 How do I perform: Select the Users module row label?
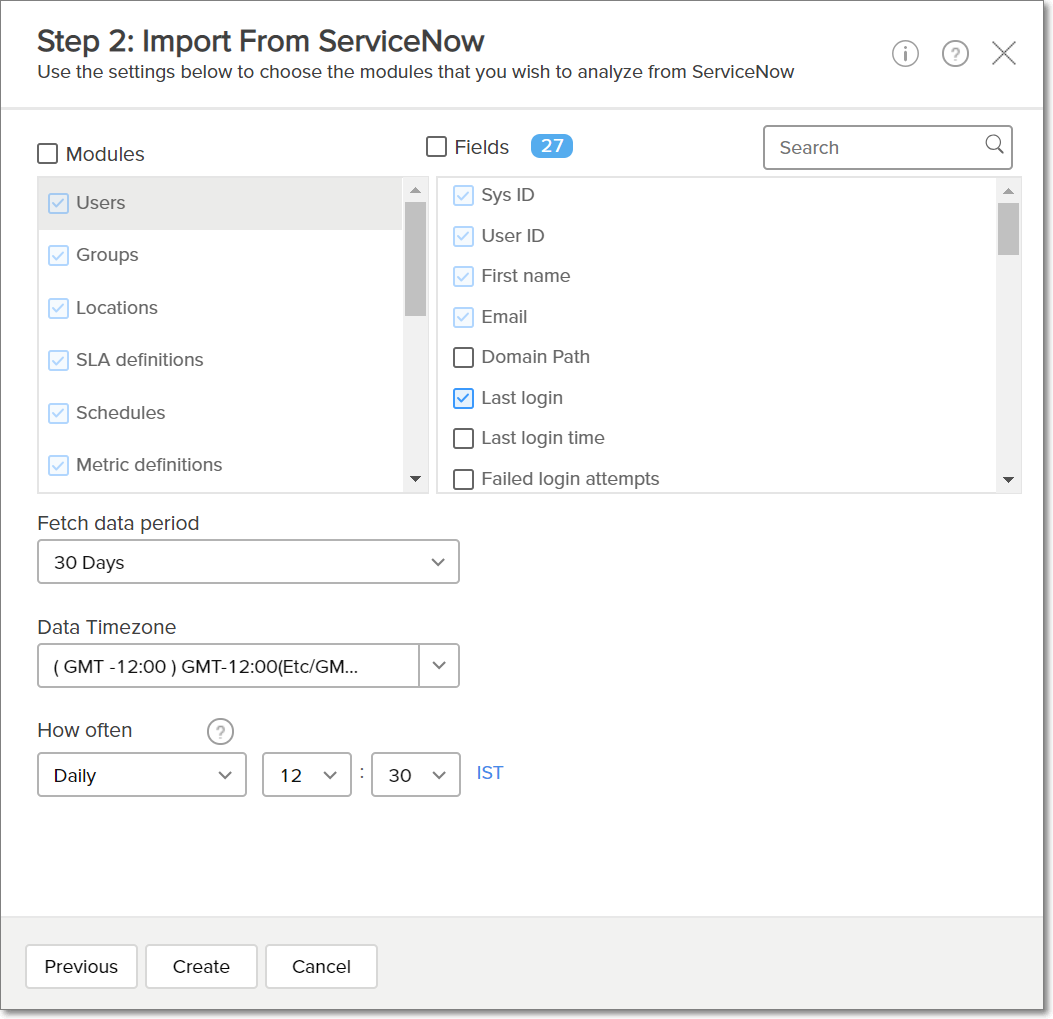click(x=101, y=203)
